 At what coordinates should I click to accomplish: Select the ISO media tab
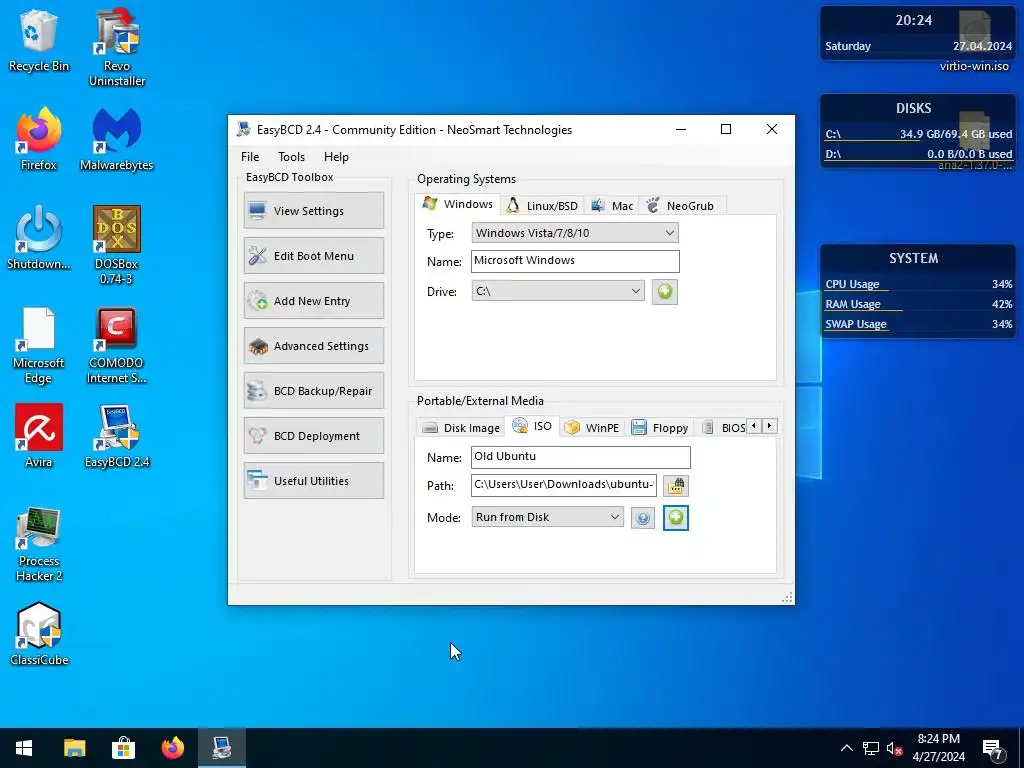tap(532, 426)
